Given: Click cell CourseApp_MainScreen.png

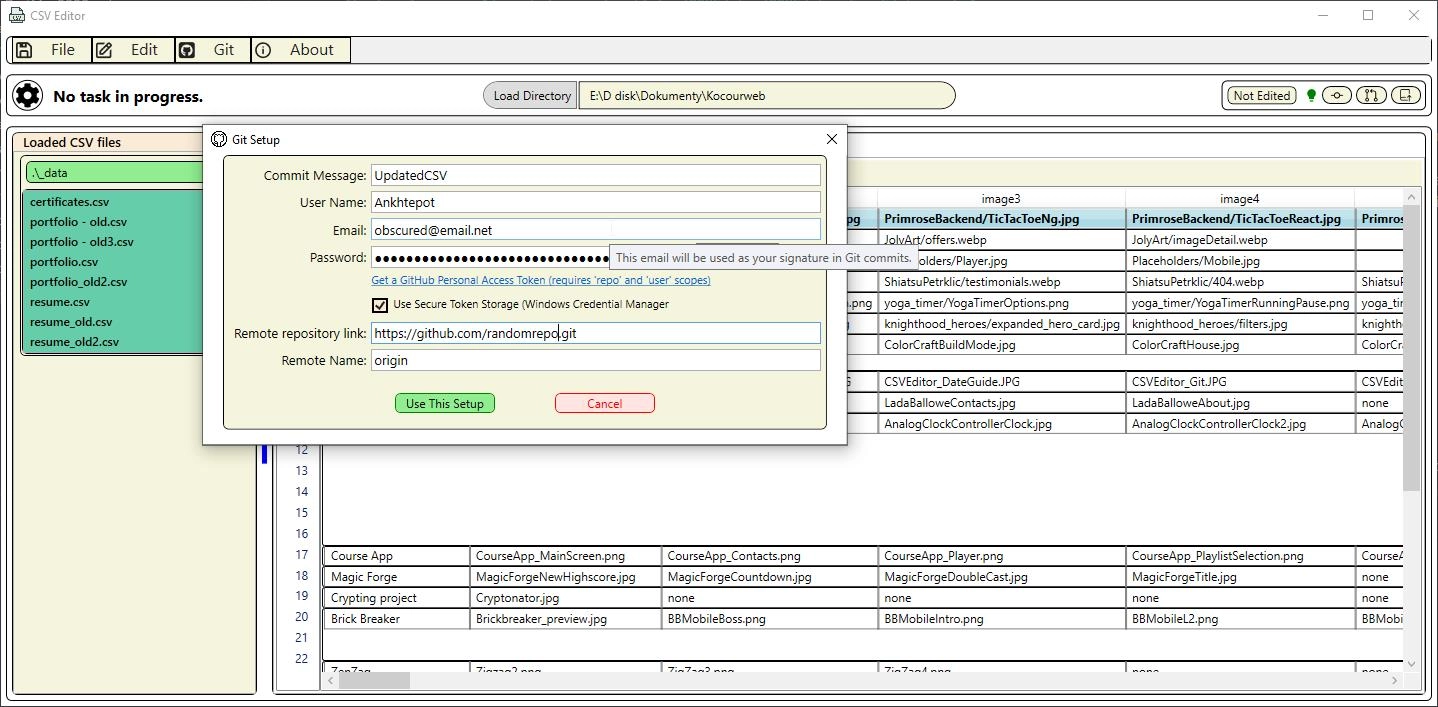Looking at the screenshot, I should tap(566, 556).
